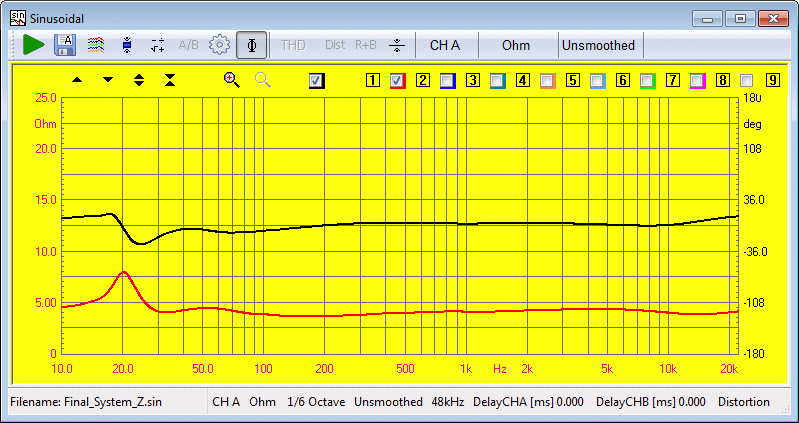Click the 25.0 top impedance axis value
Screen dimensions: 799x423
tap(46, 97)
